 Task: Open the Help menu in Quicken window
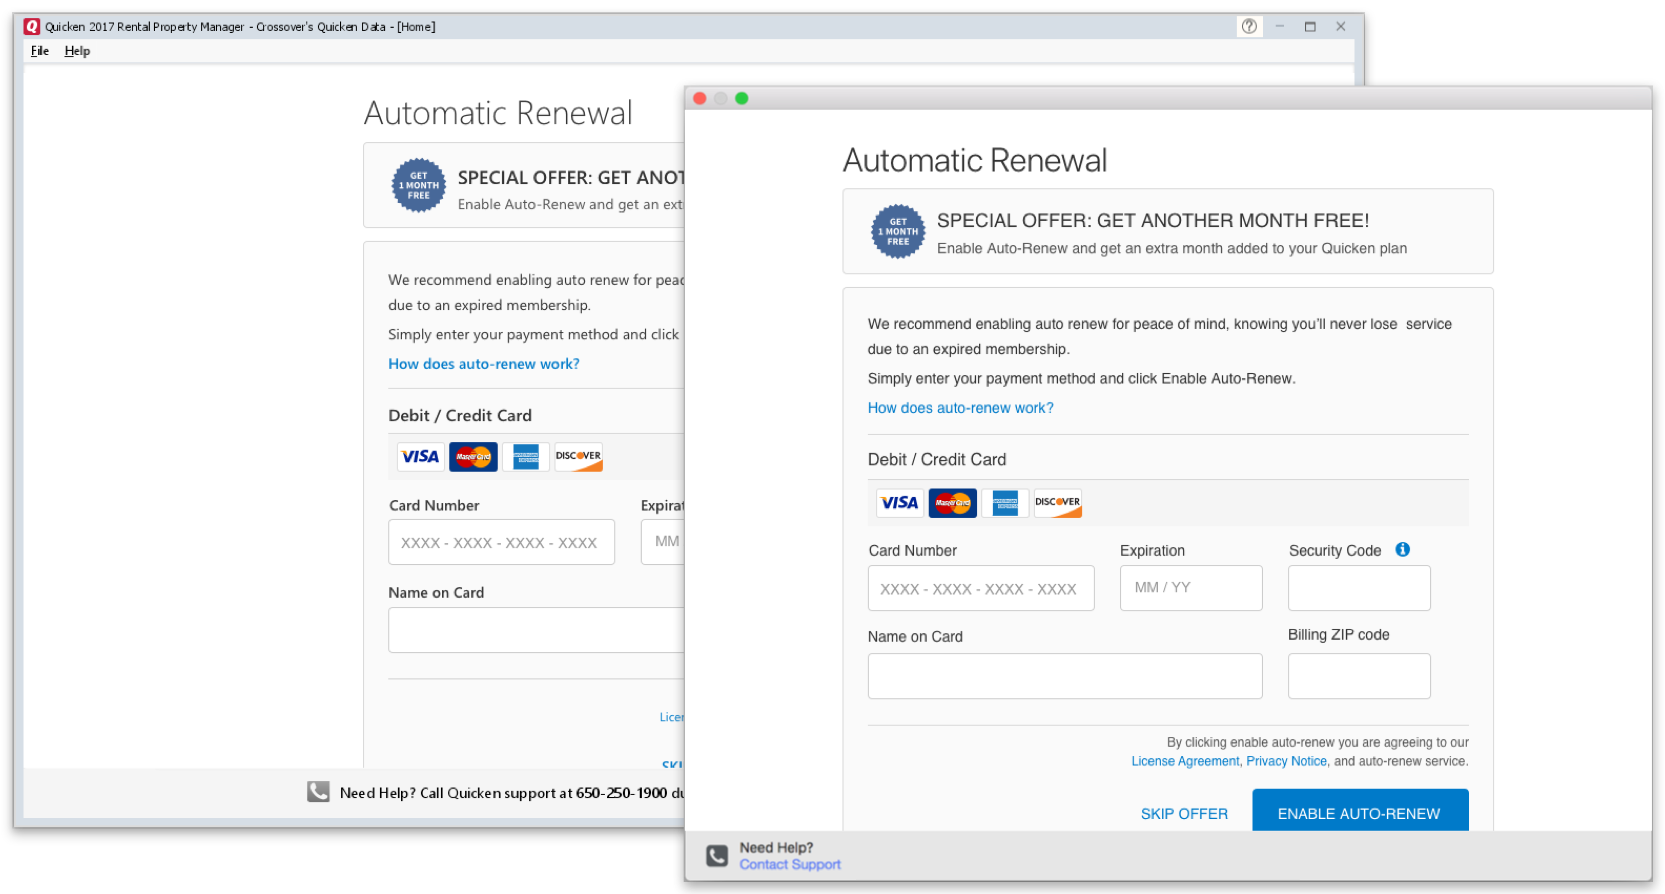tap(77, 51)
